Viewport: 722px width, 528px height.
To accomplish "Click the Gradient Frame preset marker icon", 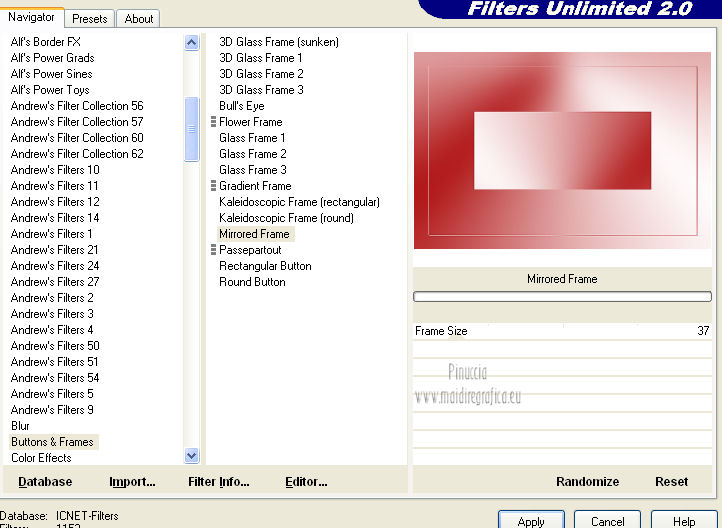I will 213,186.
